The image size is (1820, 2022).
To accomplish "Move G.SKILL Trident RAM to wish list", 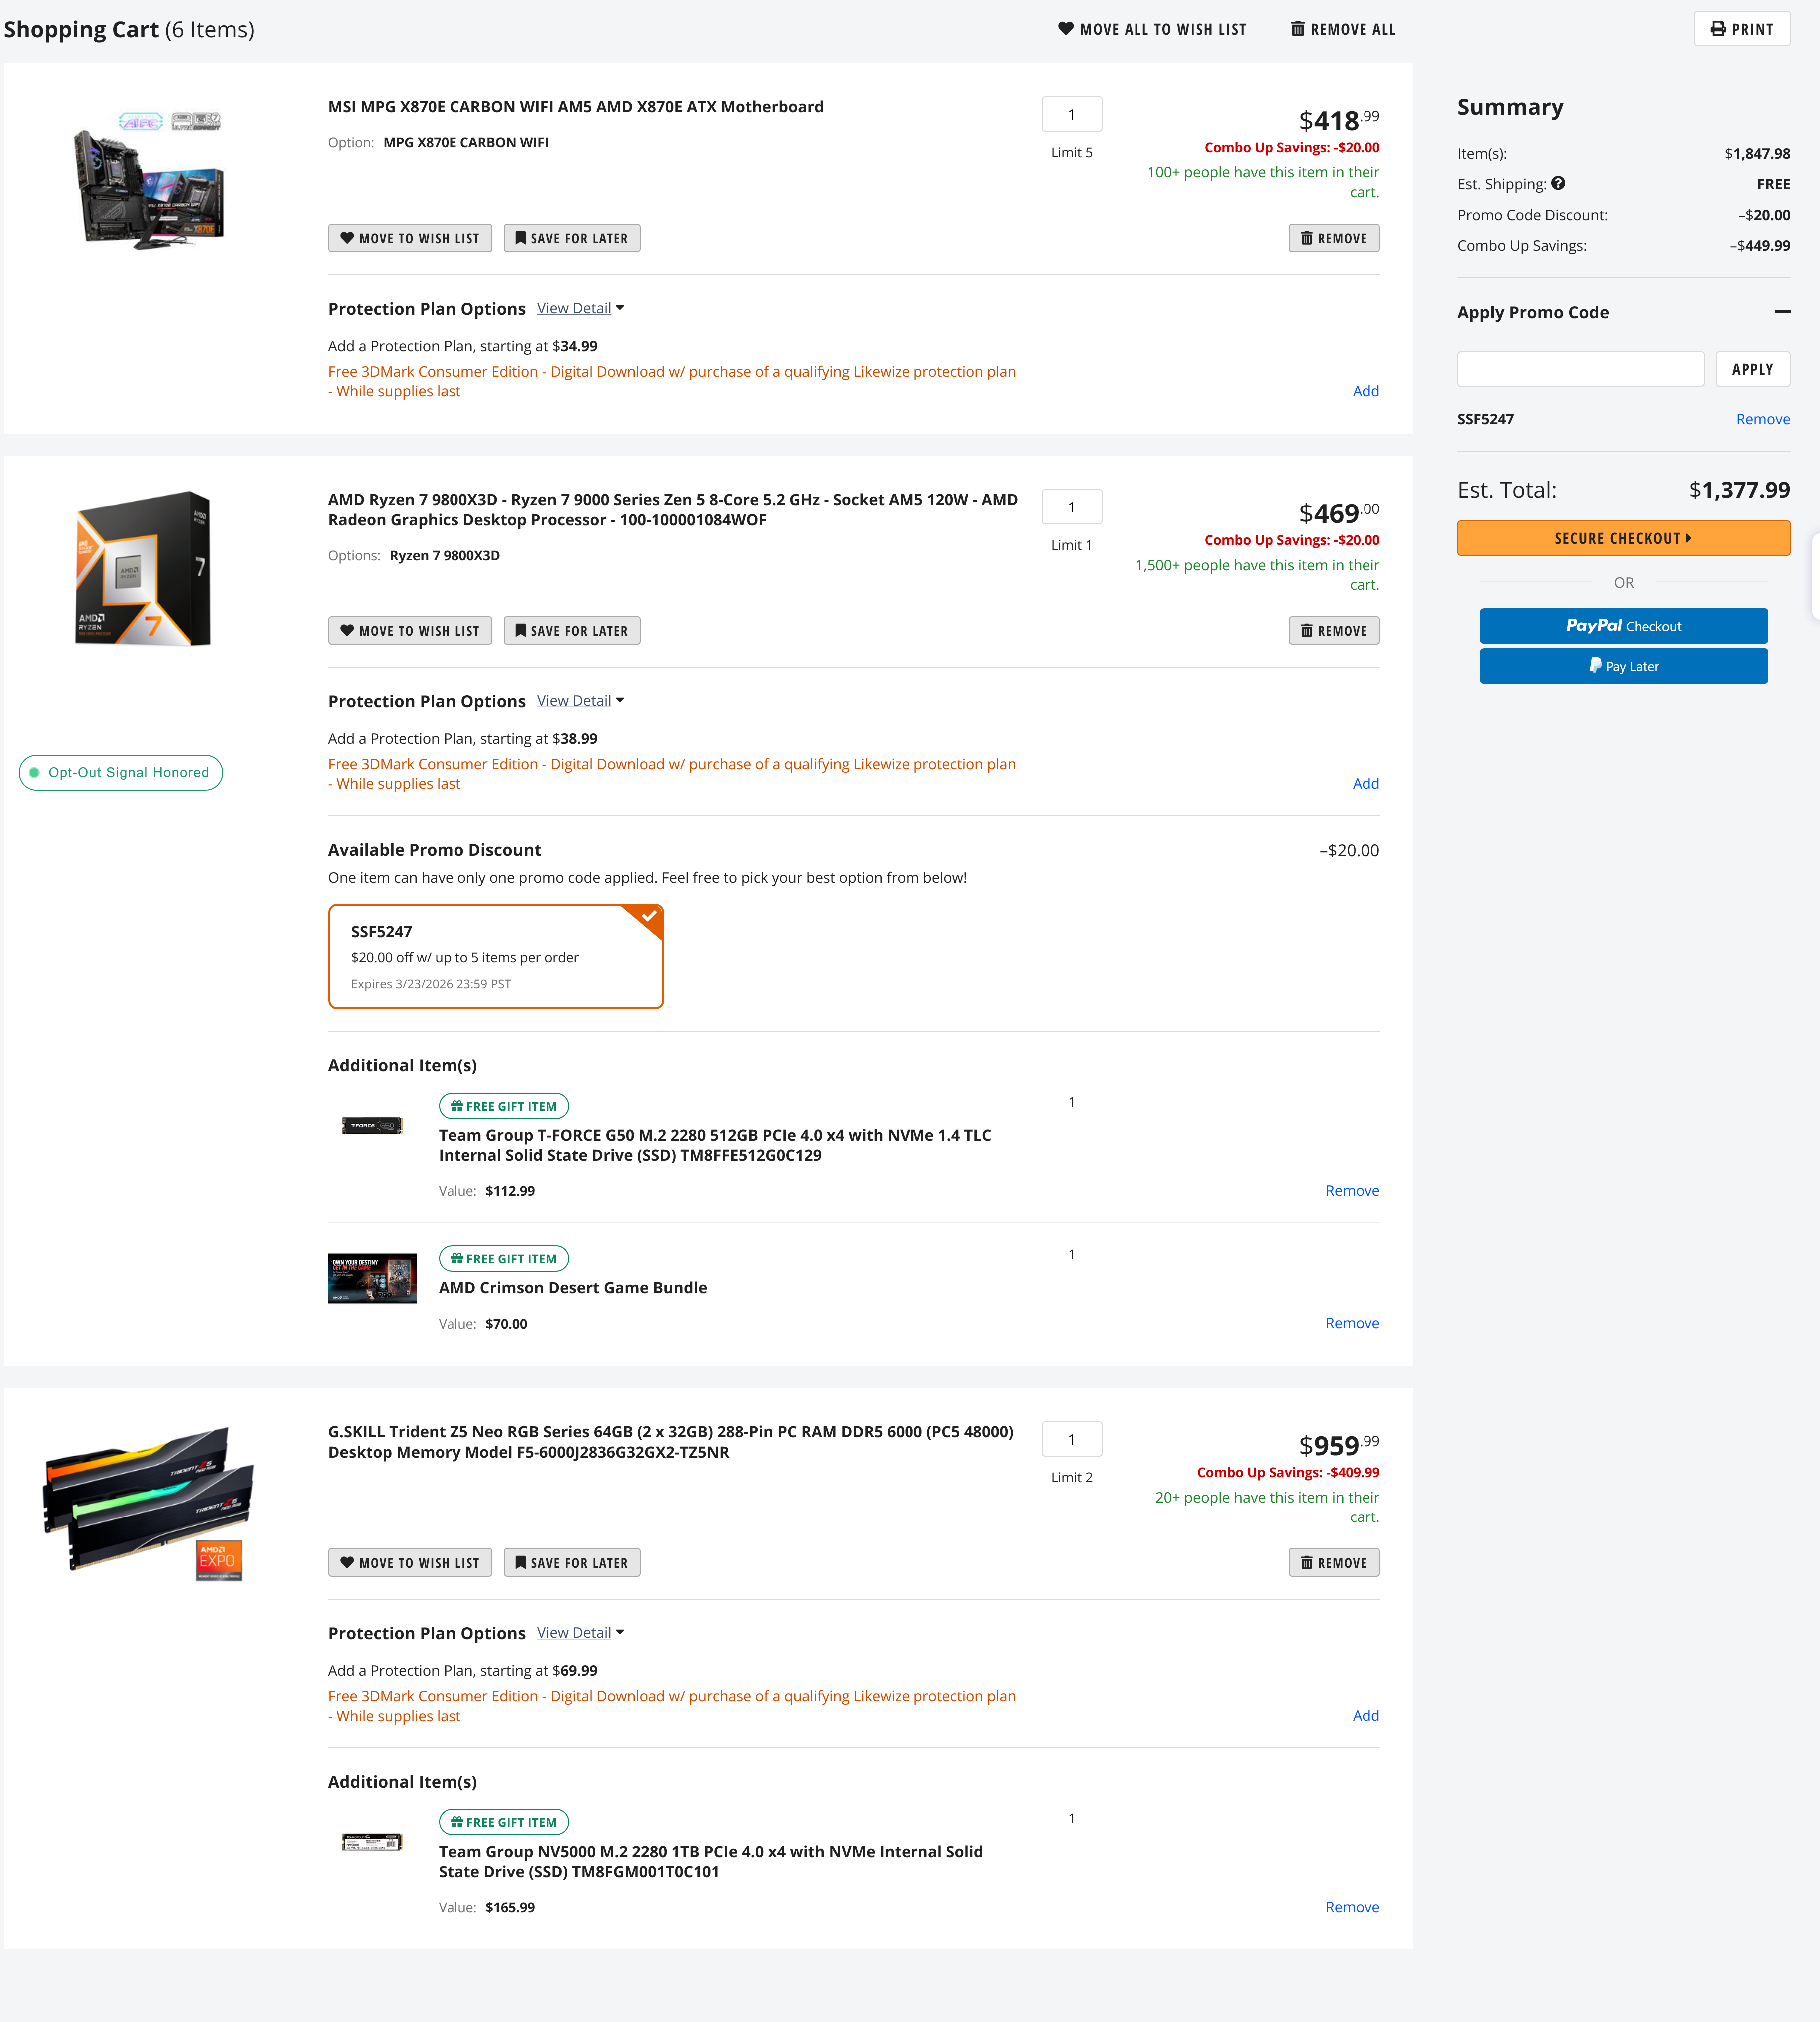I will 409,1563.
